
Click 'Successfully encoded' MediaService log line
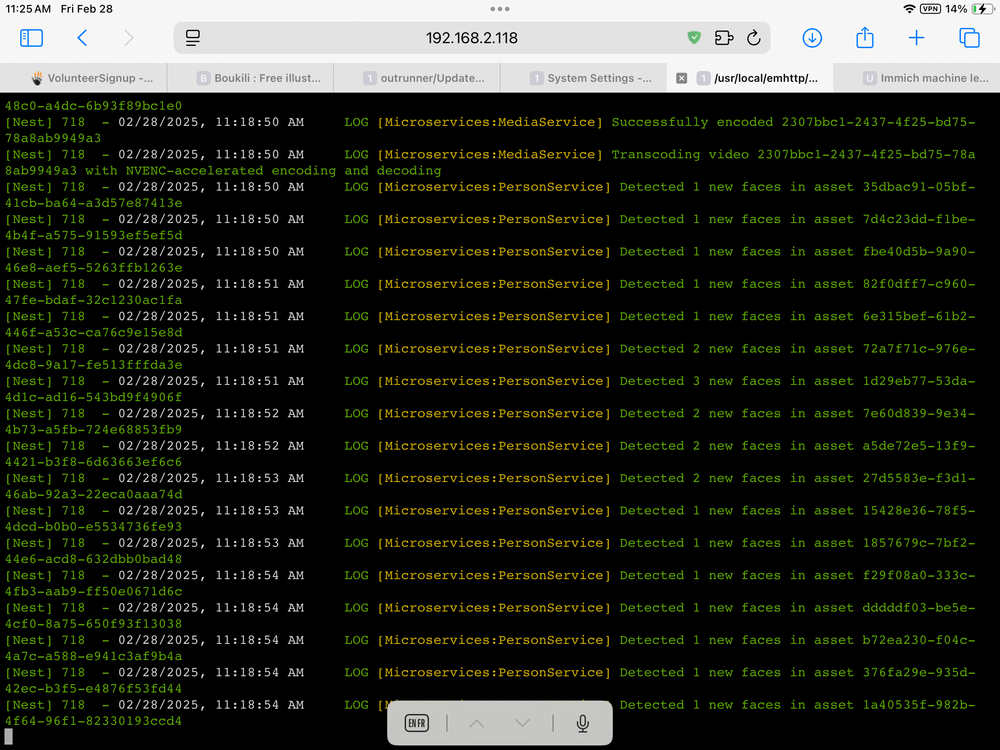click(490, 130)
